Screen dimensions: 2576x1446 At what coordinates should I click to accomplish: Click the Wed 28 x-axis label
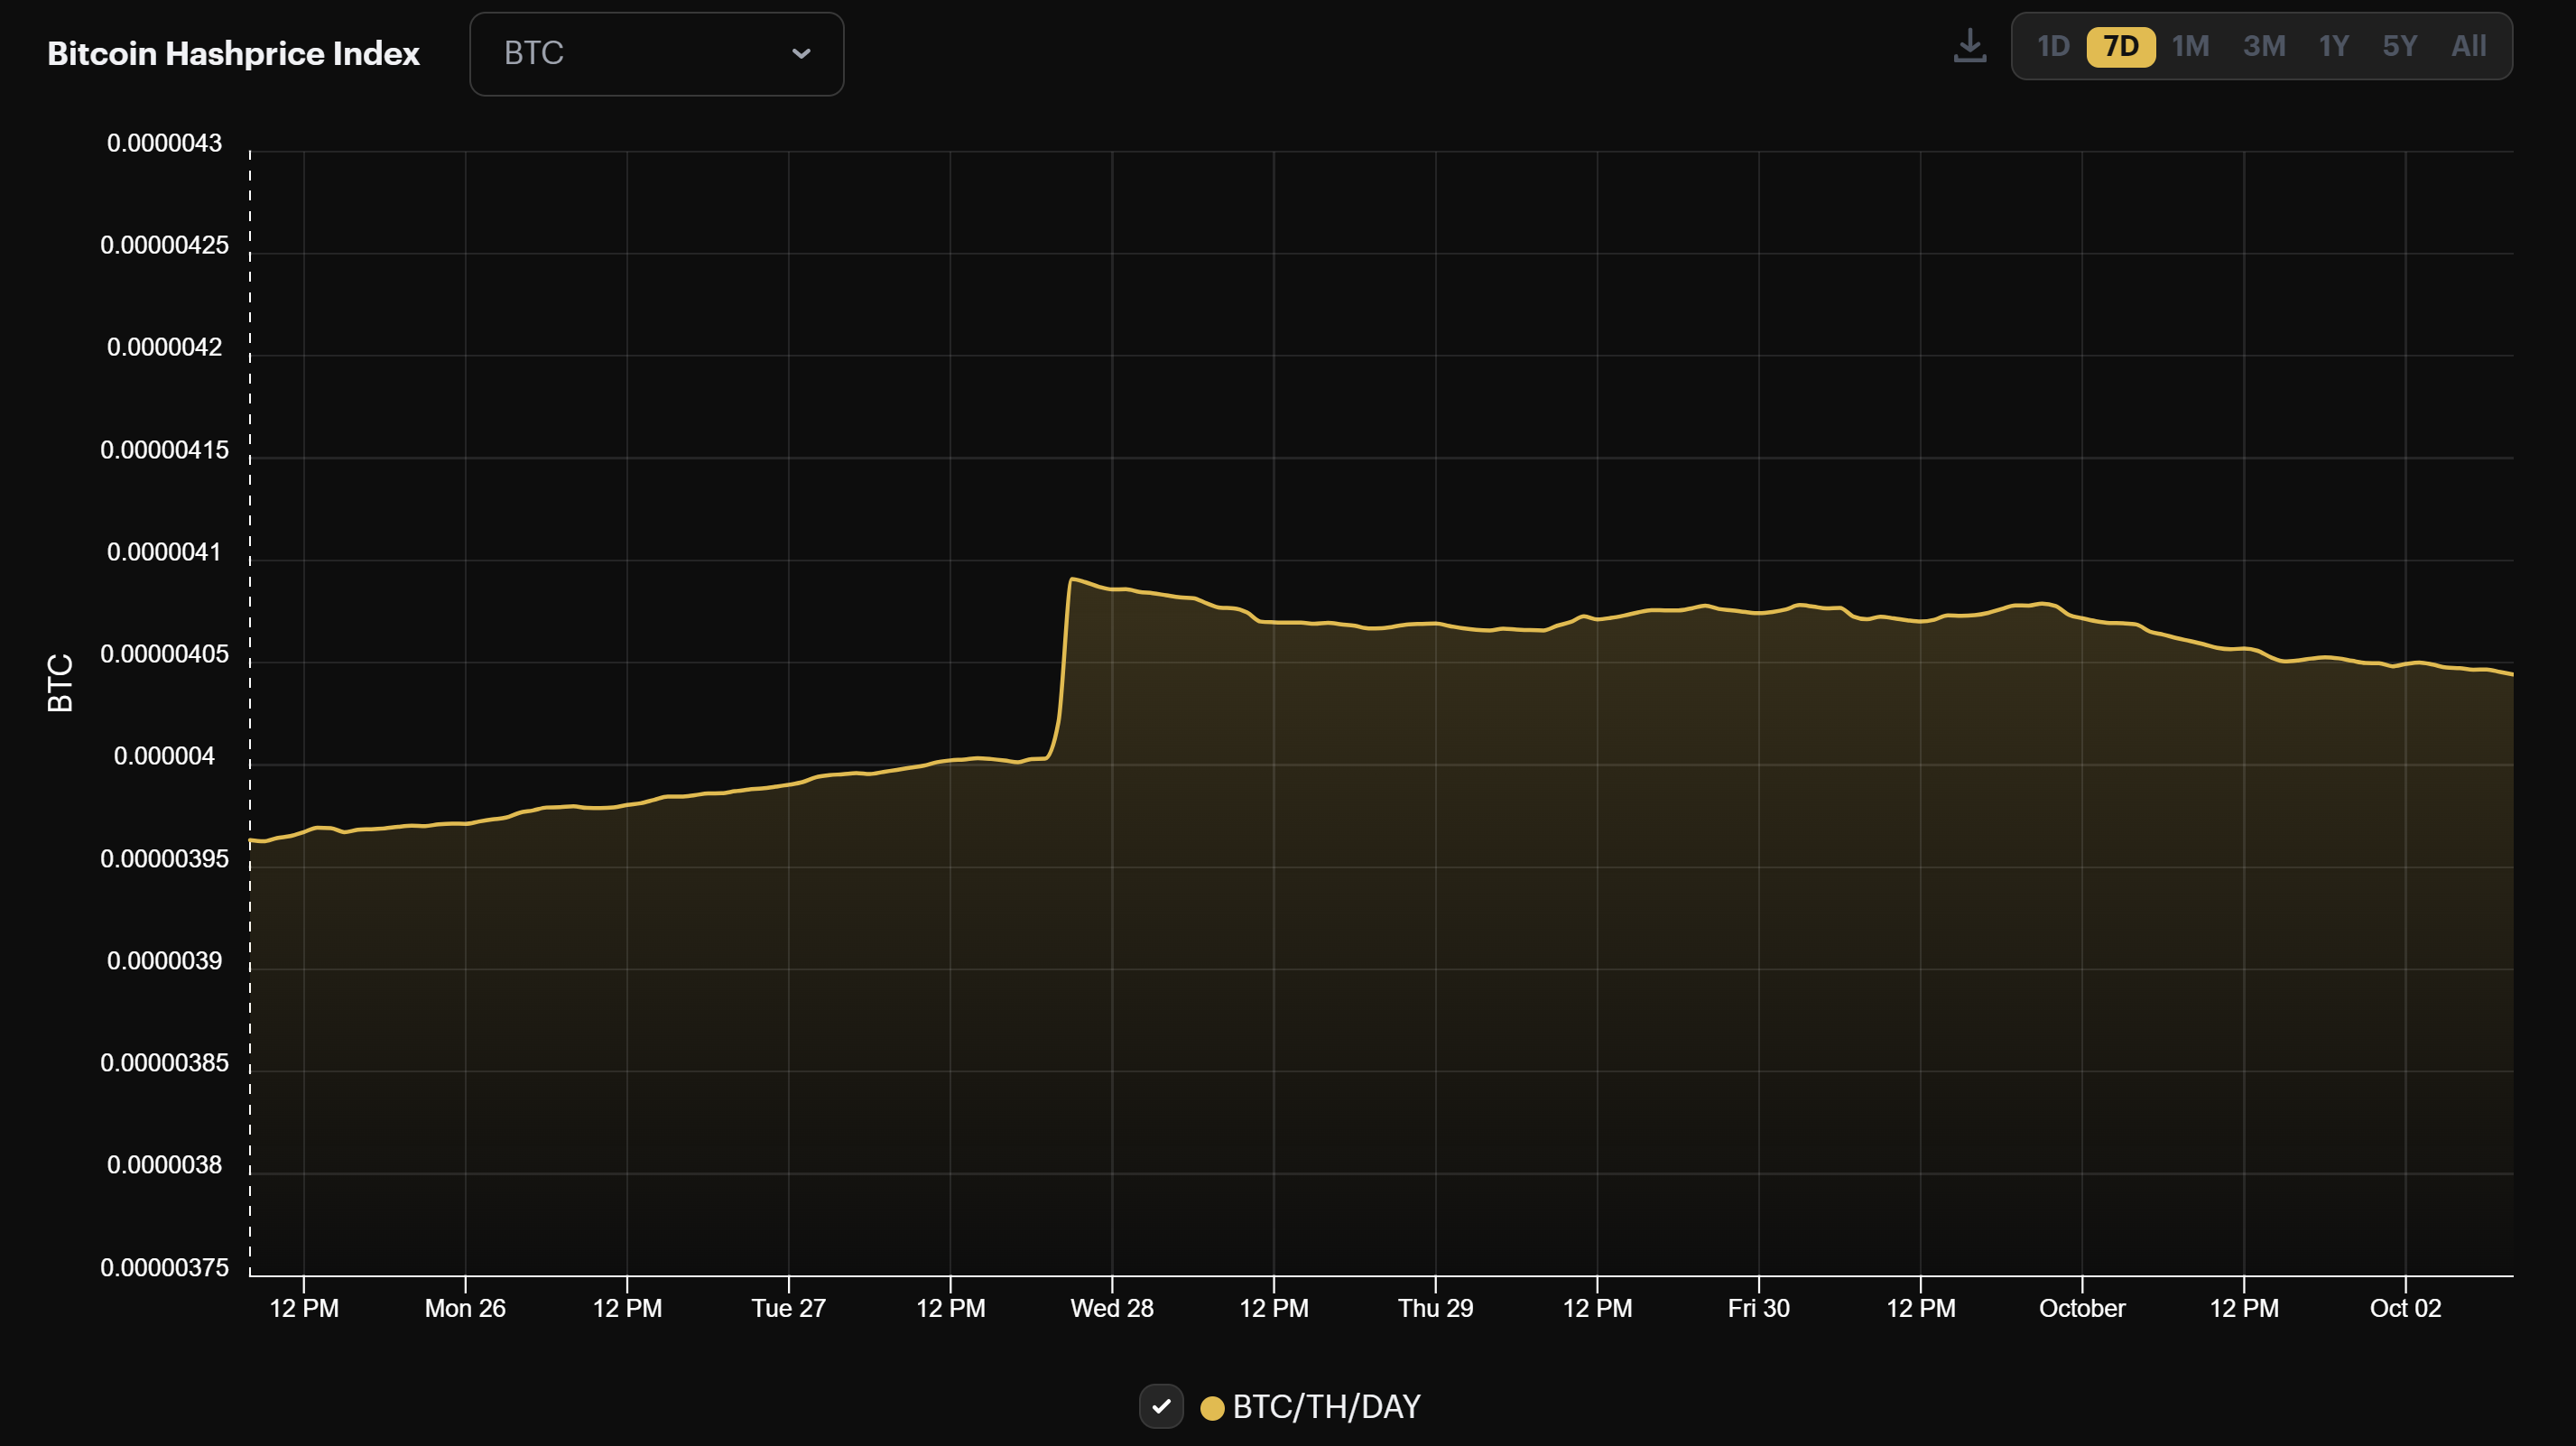pos(1112,1308)
